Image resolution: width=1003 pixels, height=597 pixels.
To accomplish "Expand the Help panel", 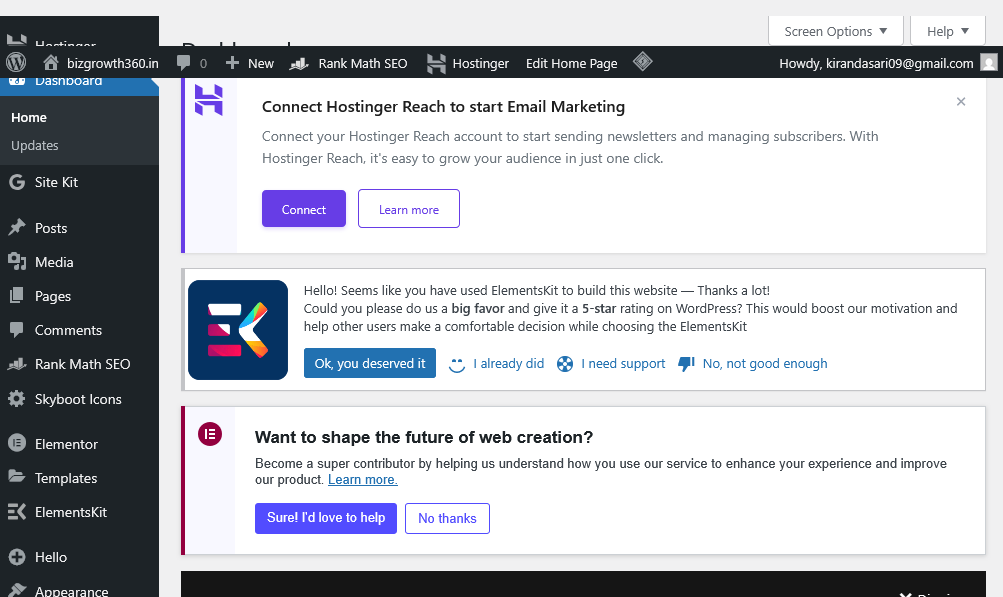I will click(x=946, y=30).
